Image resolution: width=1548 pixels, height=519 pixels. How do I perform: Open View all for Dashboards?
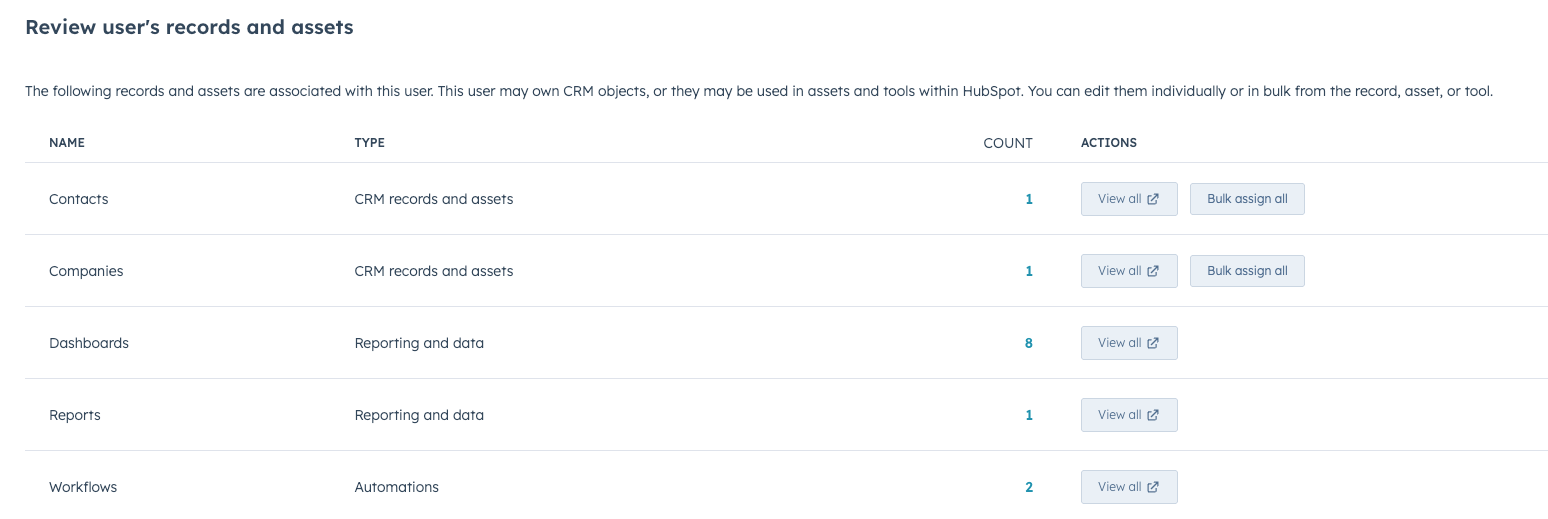coord(1129,343)
